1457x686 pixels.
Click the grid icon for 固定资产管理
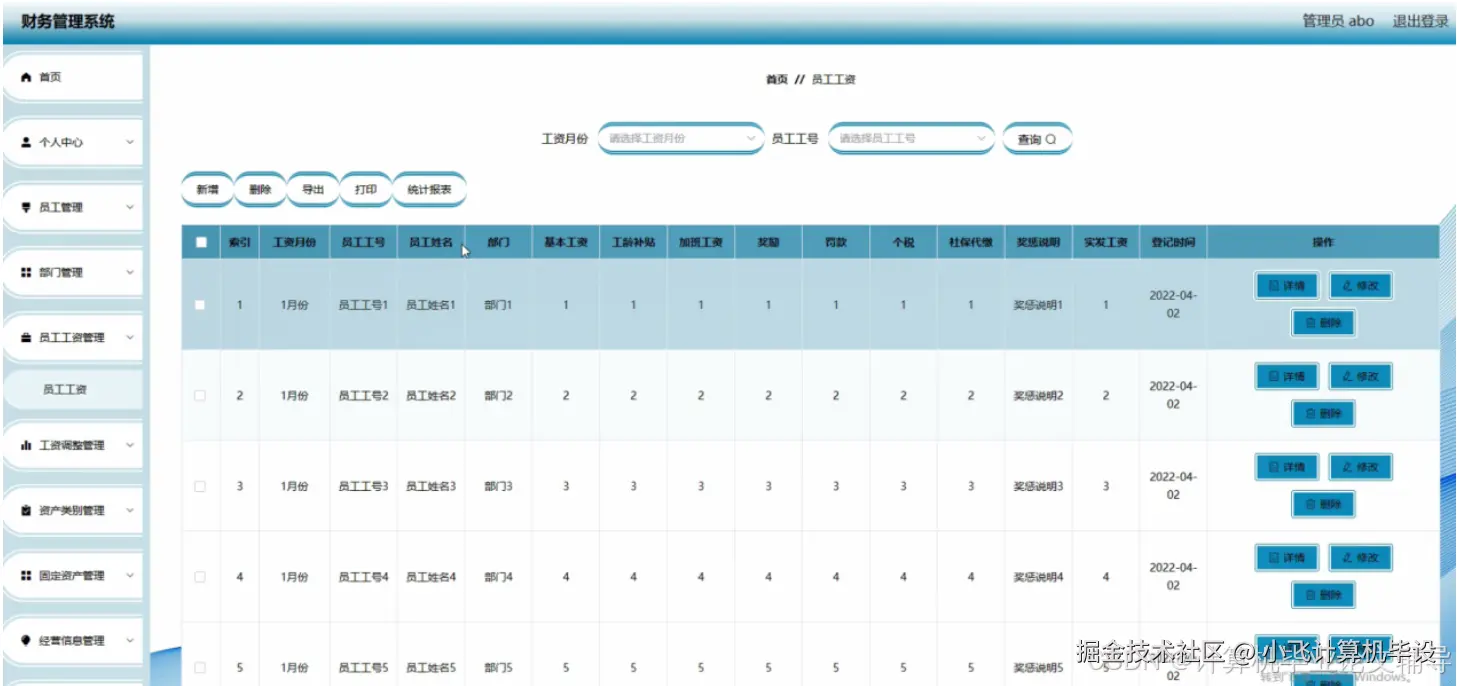click(x=27, y=575)
